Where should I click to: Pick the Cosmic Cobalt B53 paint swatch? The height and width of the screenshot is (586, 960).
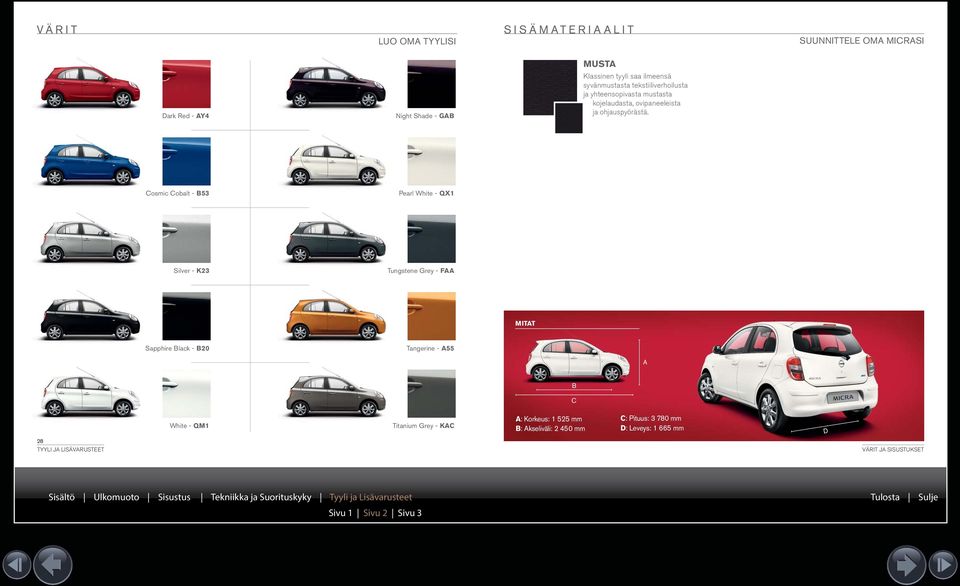coord(186,162)
